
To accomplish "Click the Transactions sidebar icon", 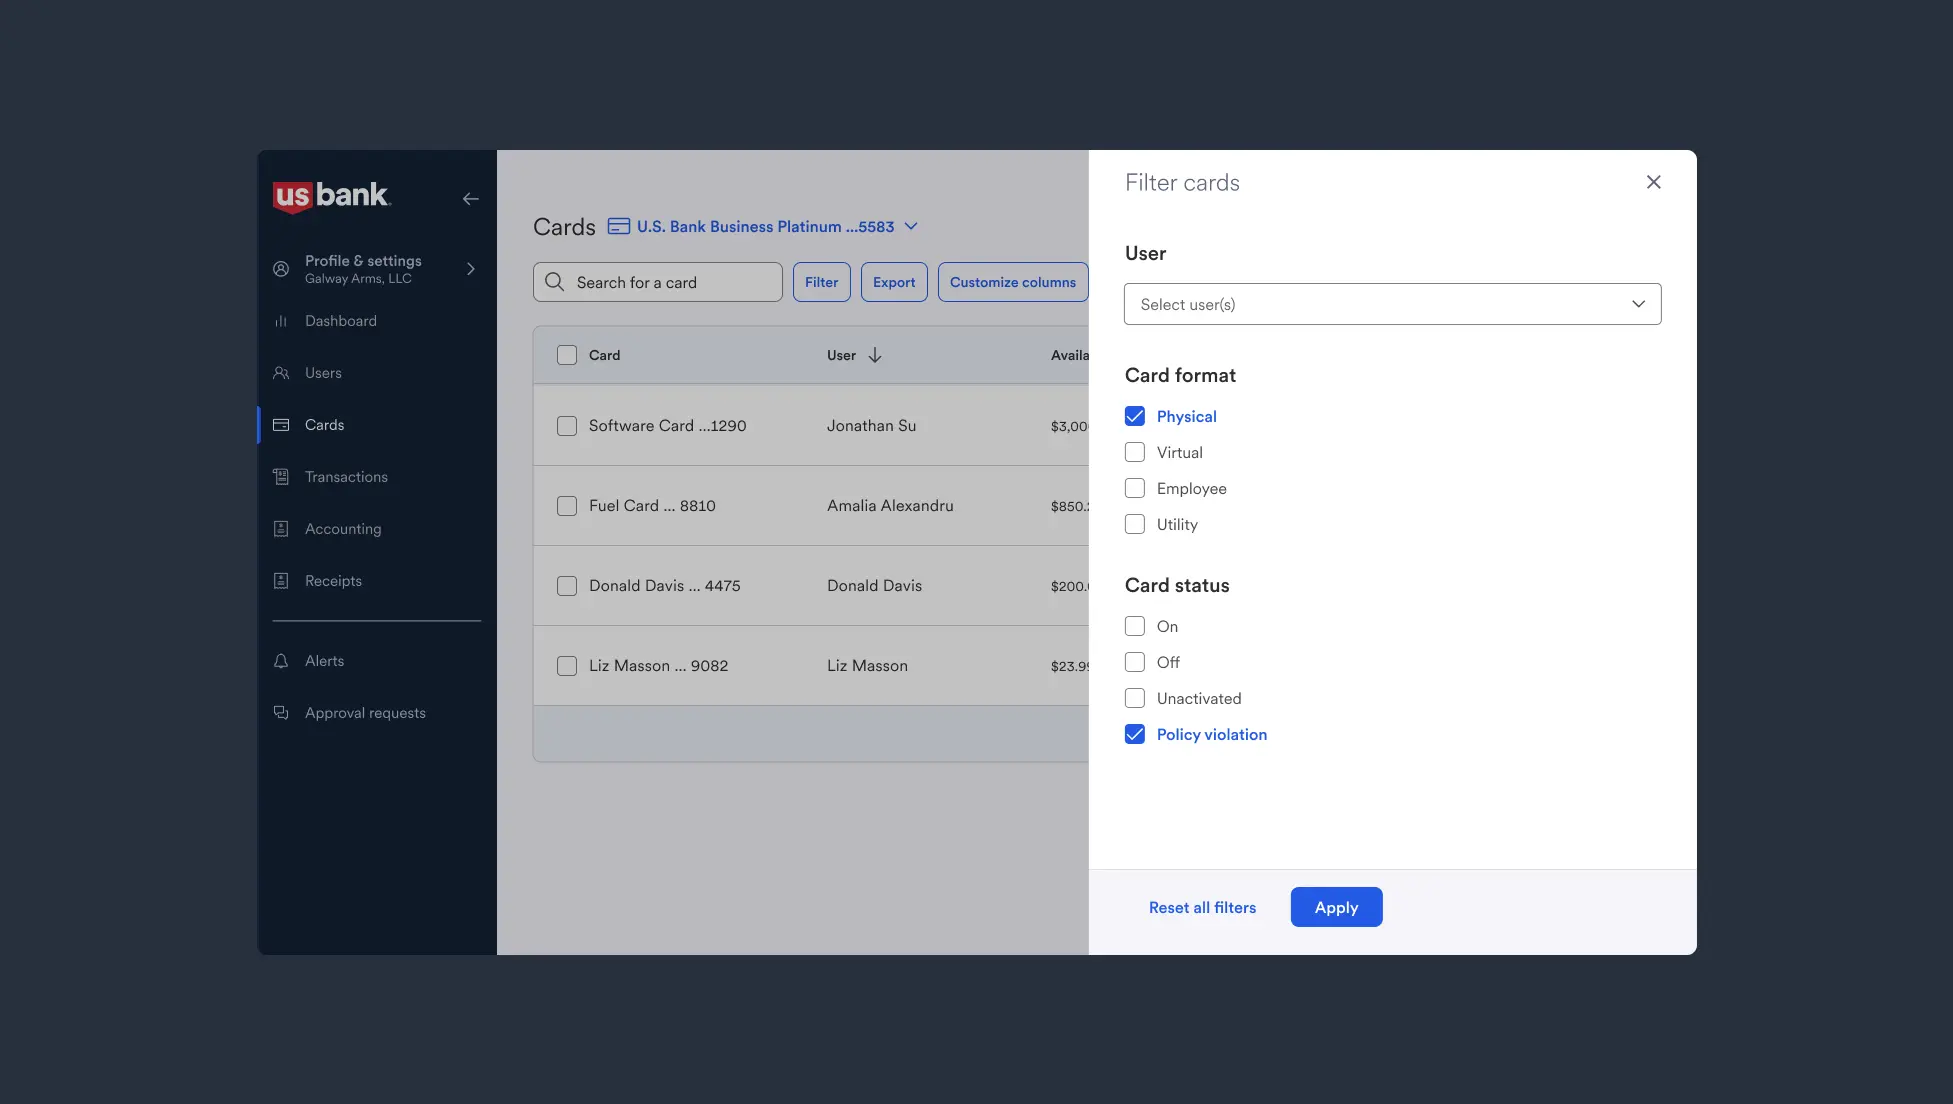I will click(281, 477).
